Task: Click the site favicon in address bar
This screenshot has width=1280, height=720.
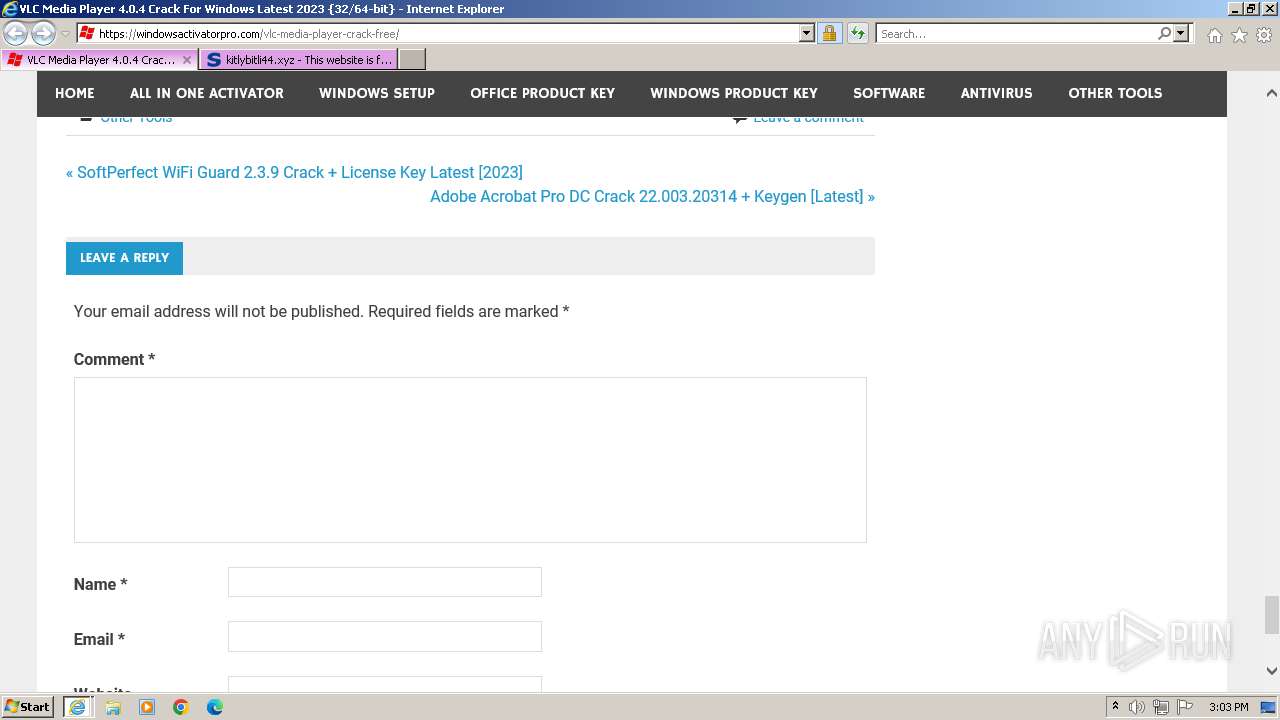Action: 87,34
